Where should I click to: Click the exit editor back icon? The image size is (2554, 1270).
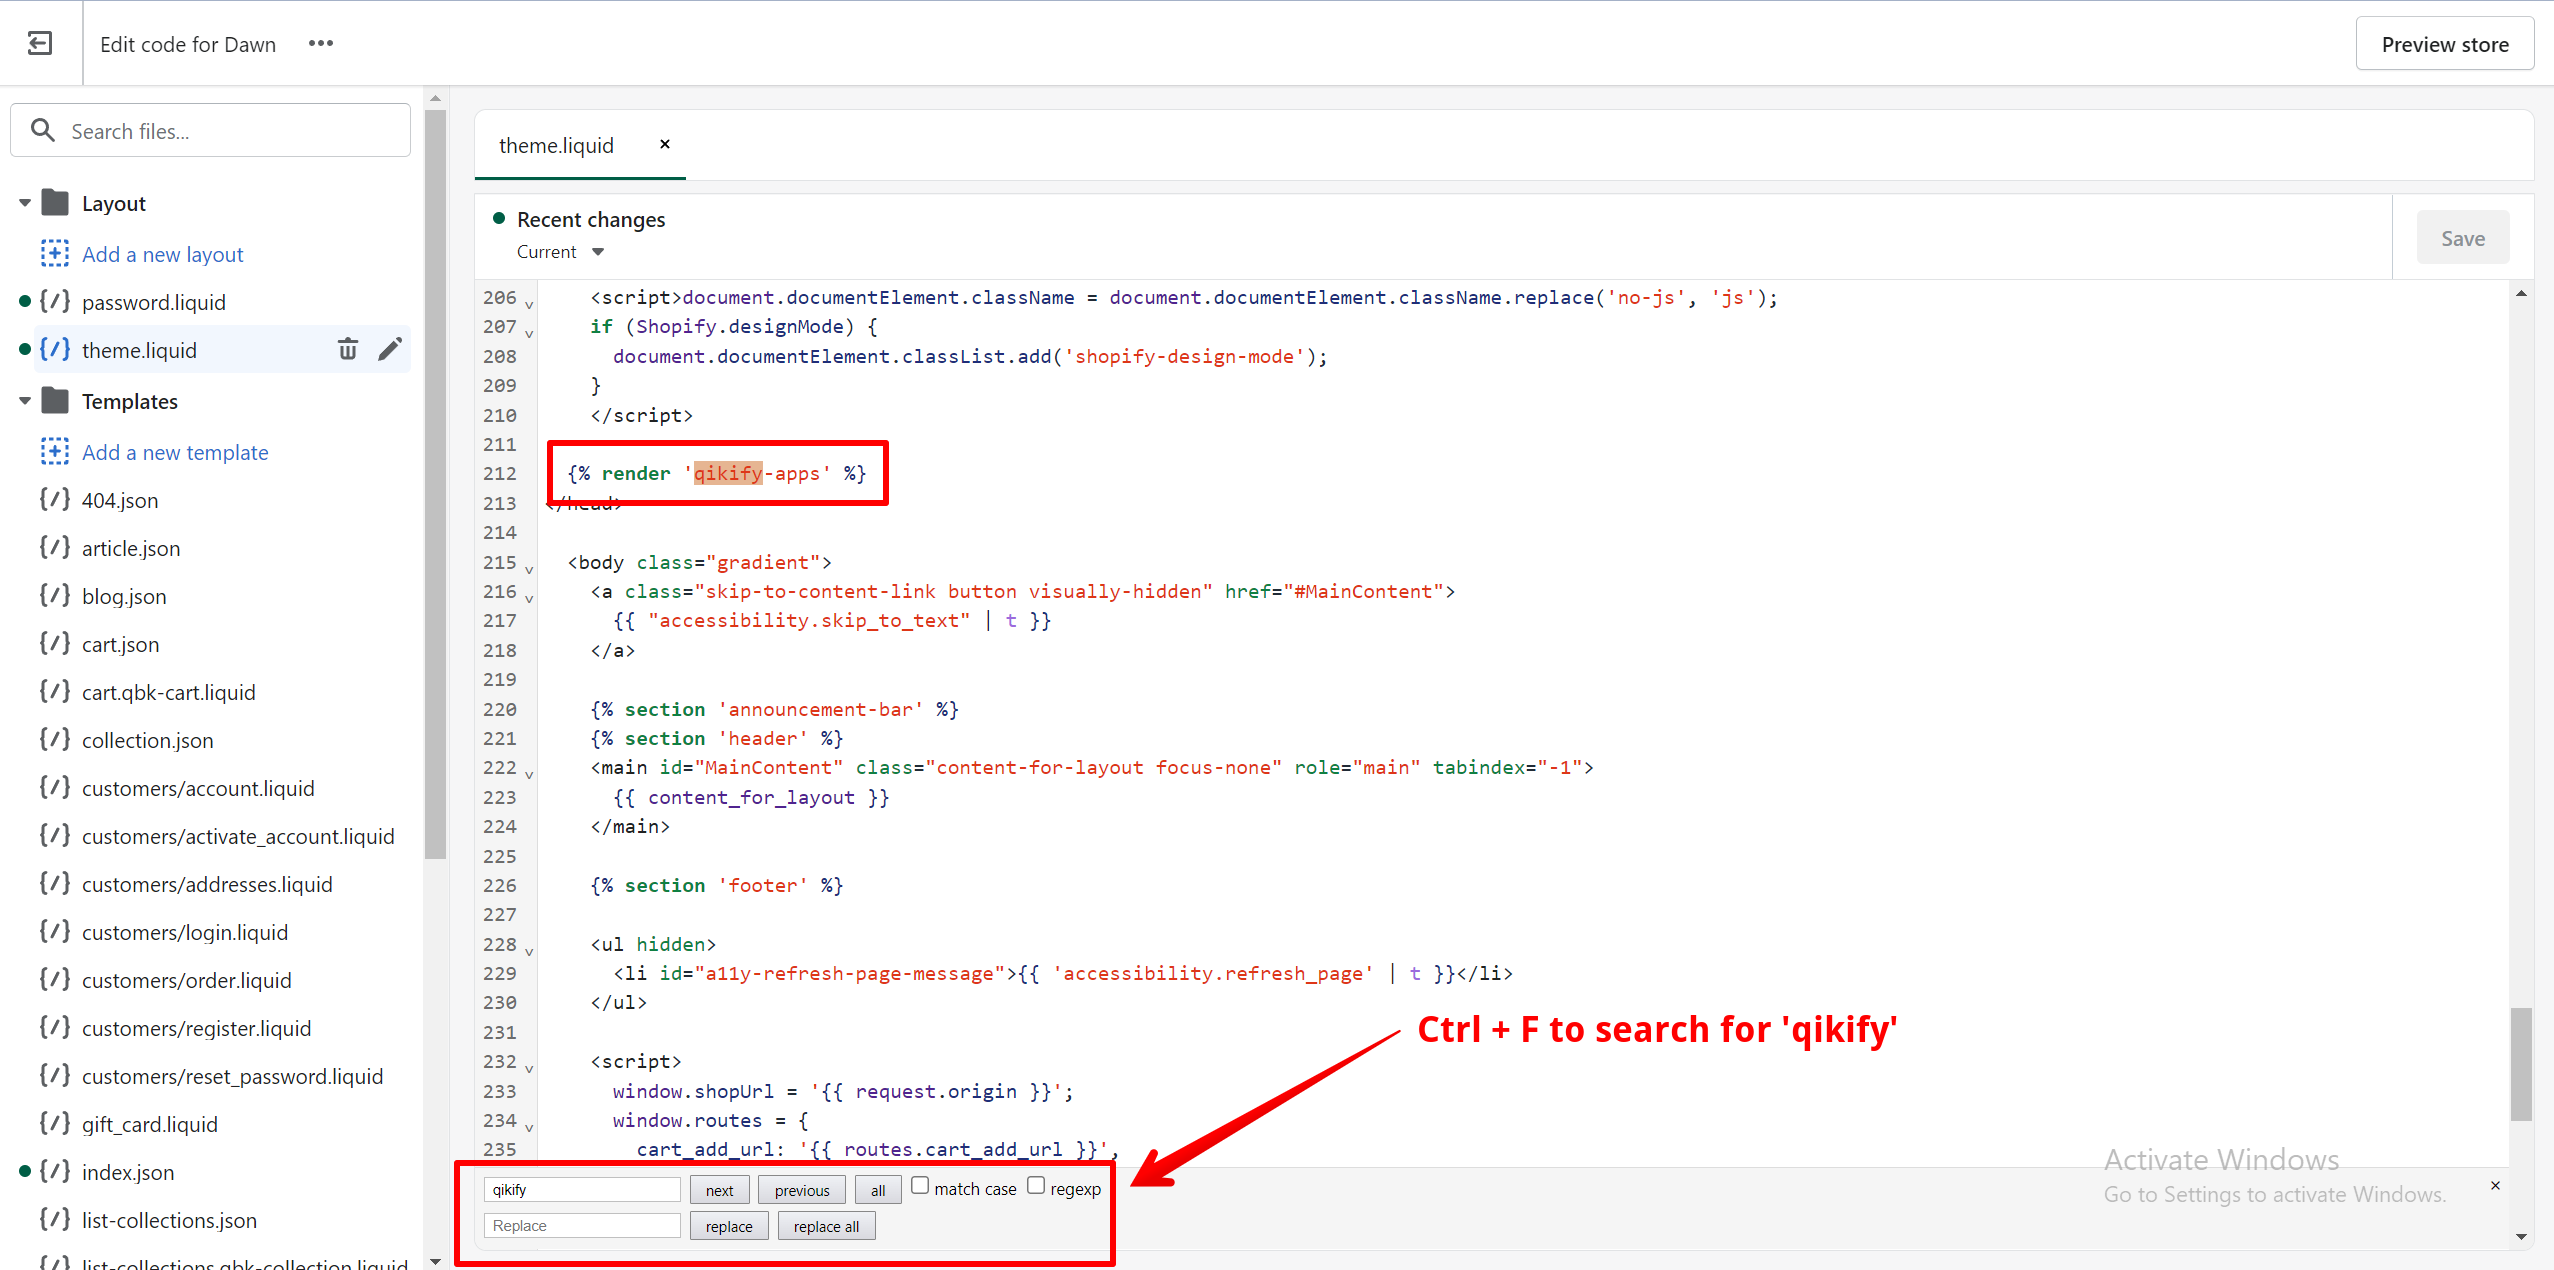40,43
